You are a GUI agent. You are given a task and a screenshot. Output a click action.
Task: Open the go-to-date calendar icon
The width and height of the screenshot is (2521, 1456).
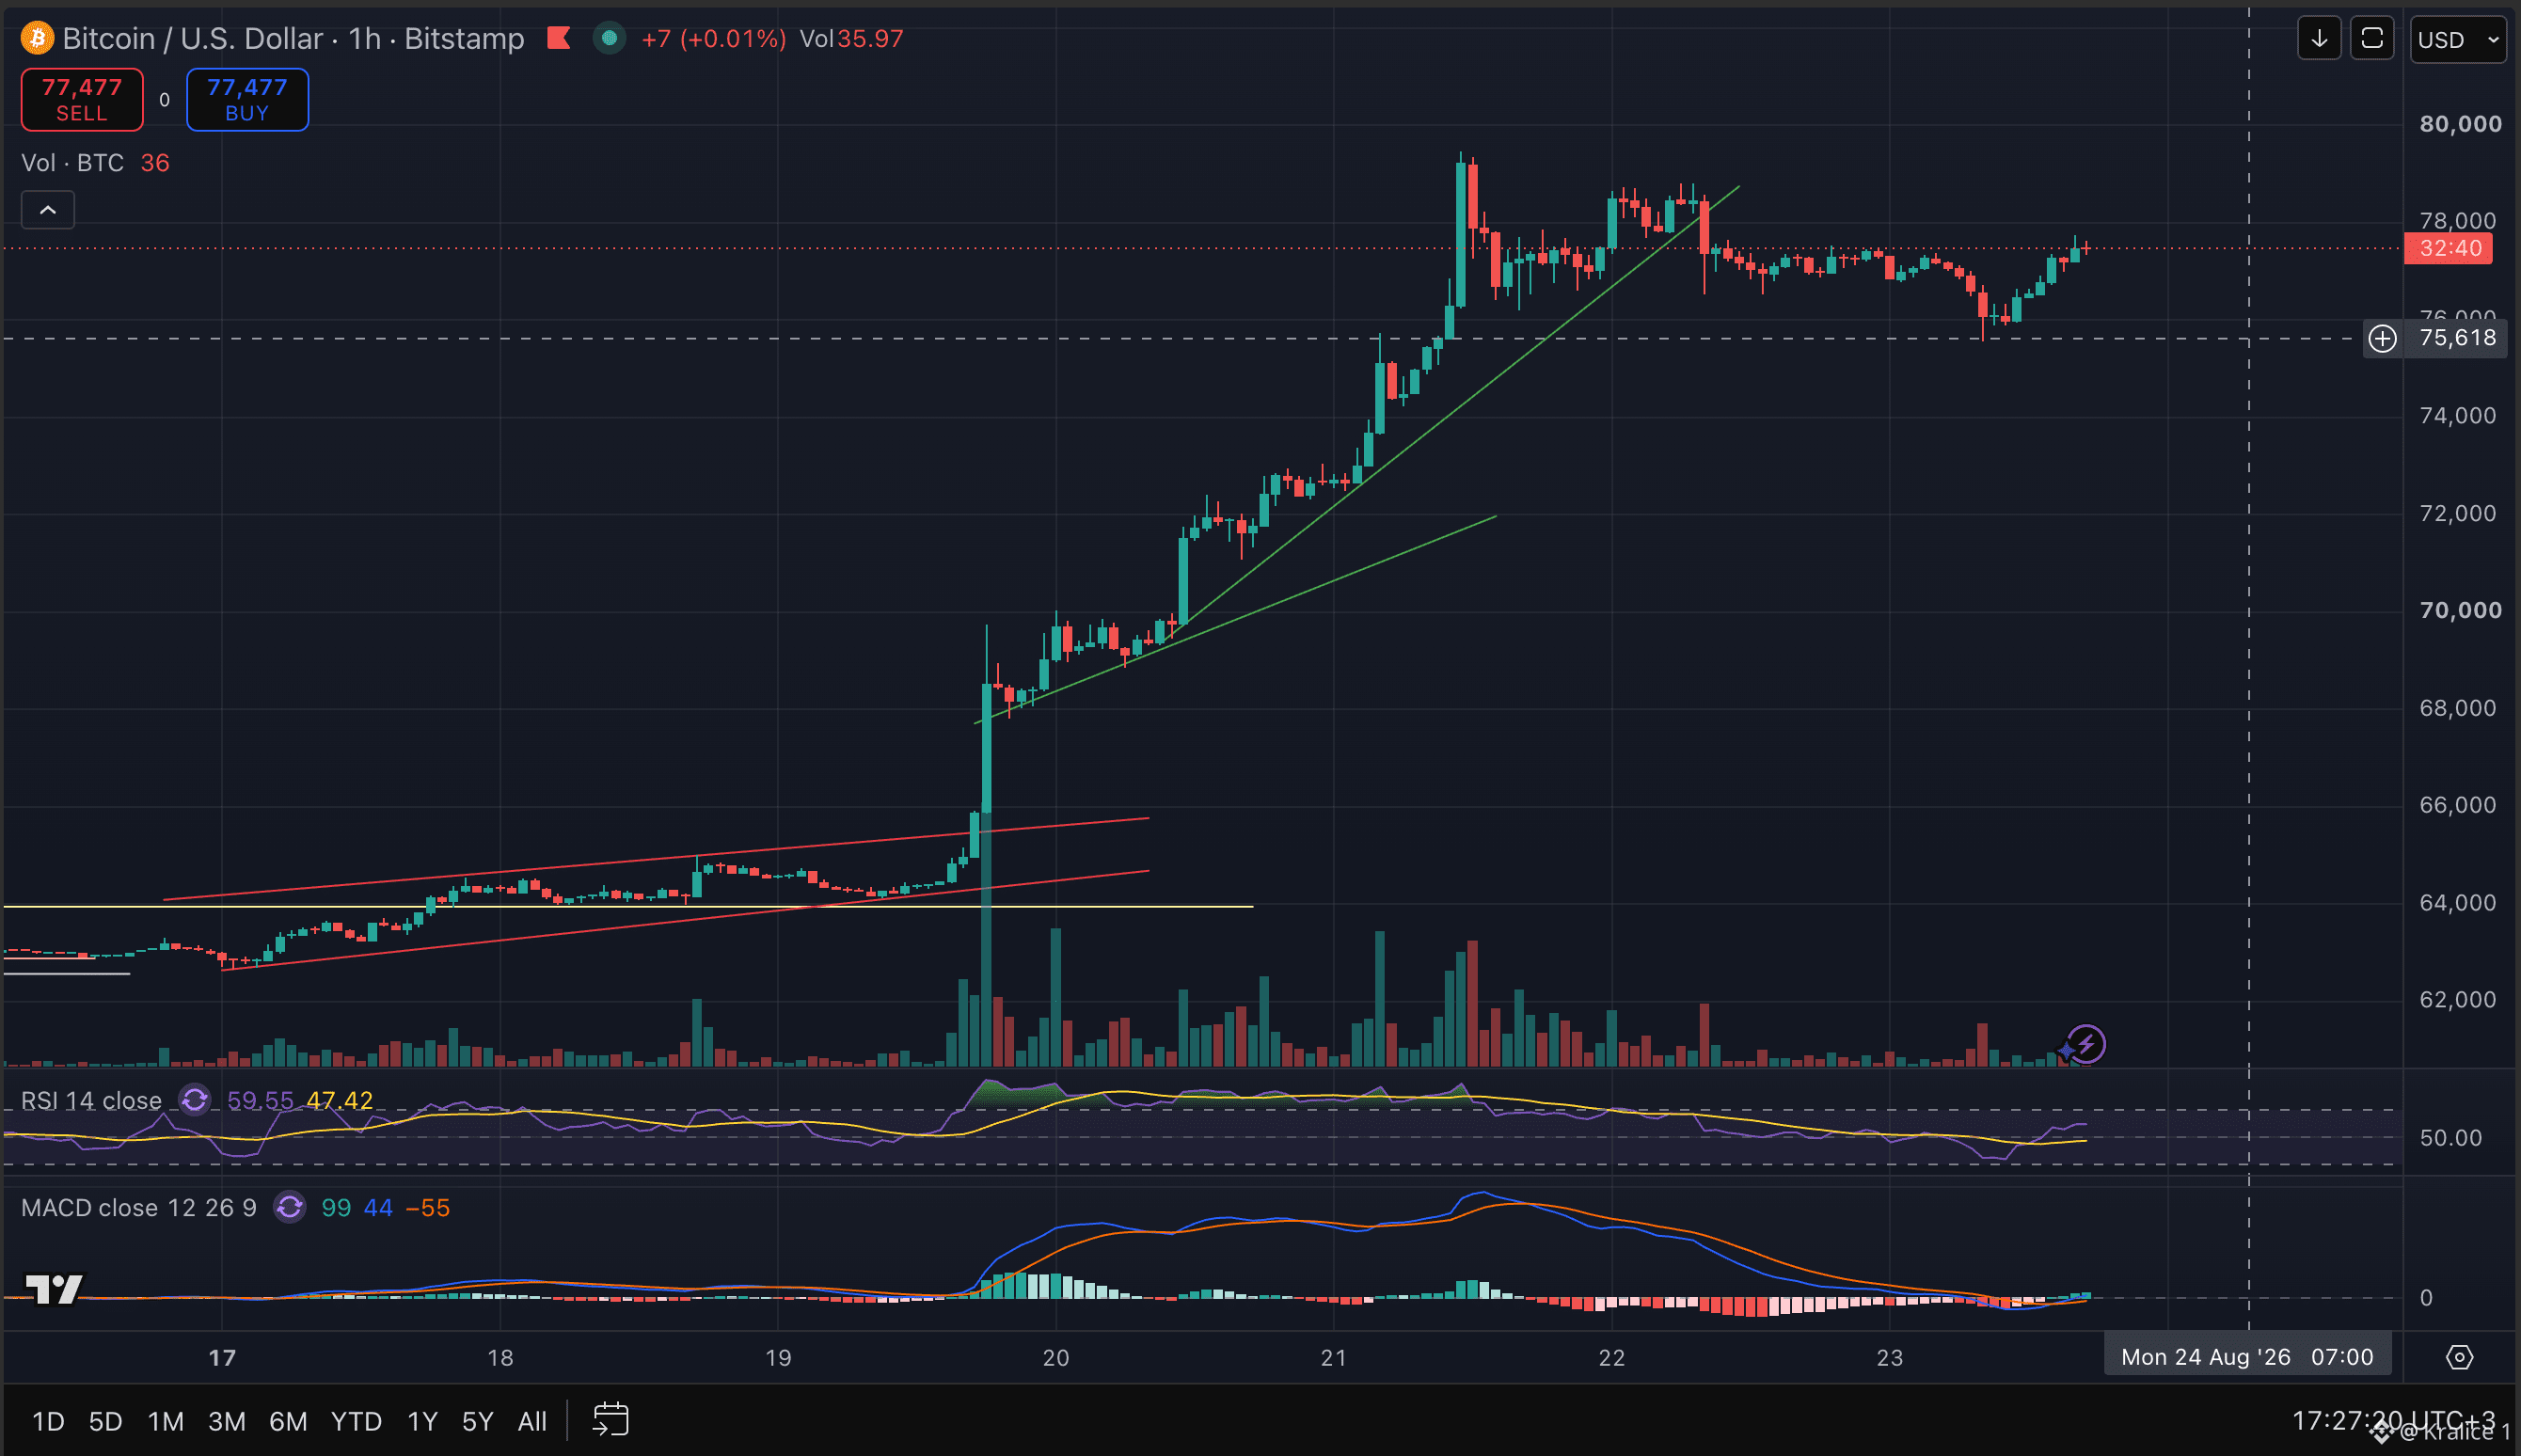(611, 1419)
